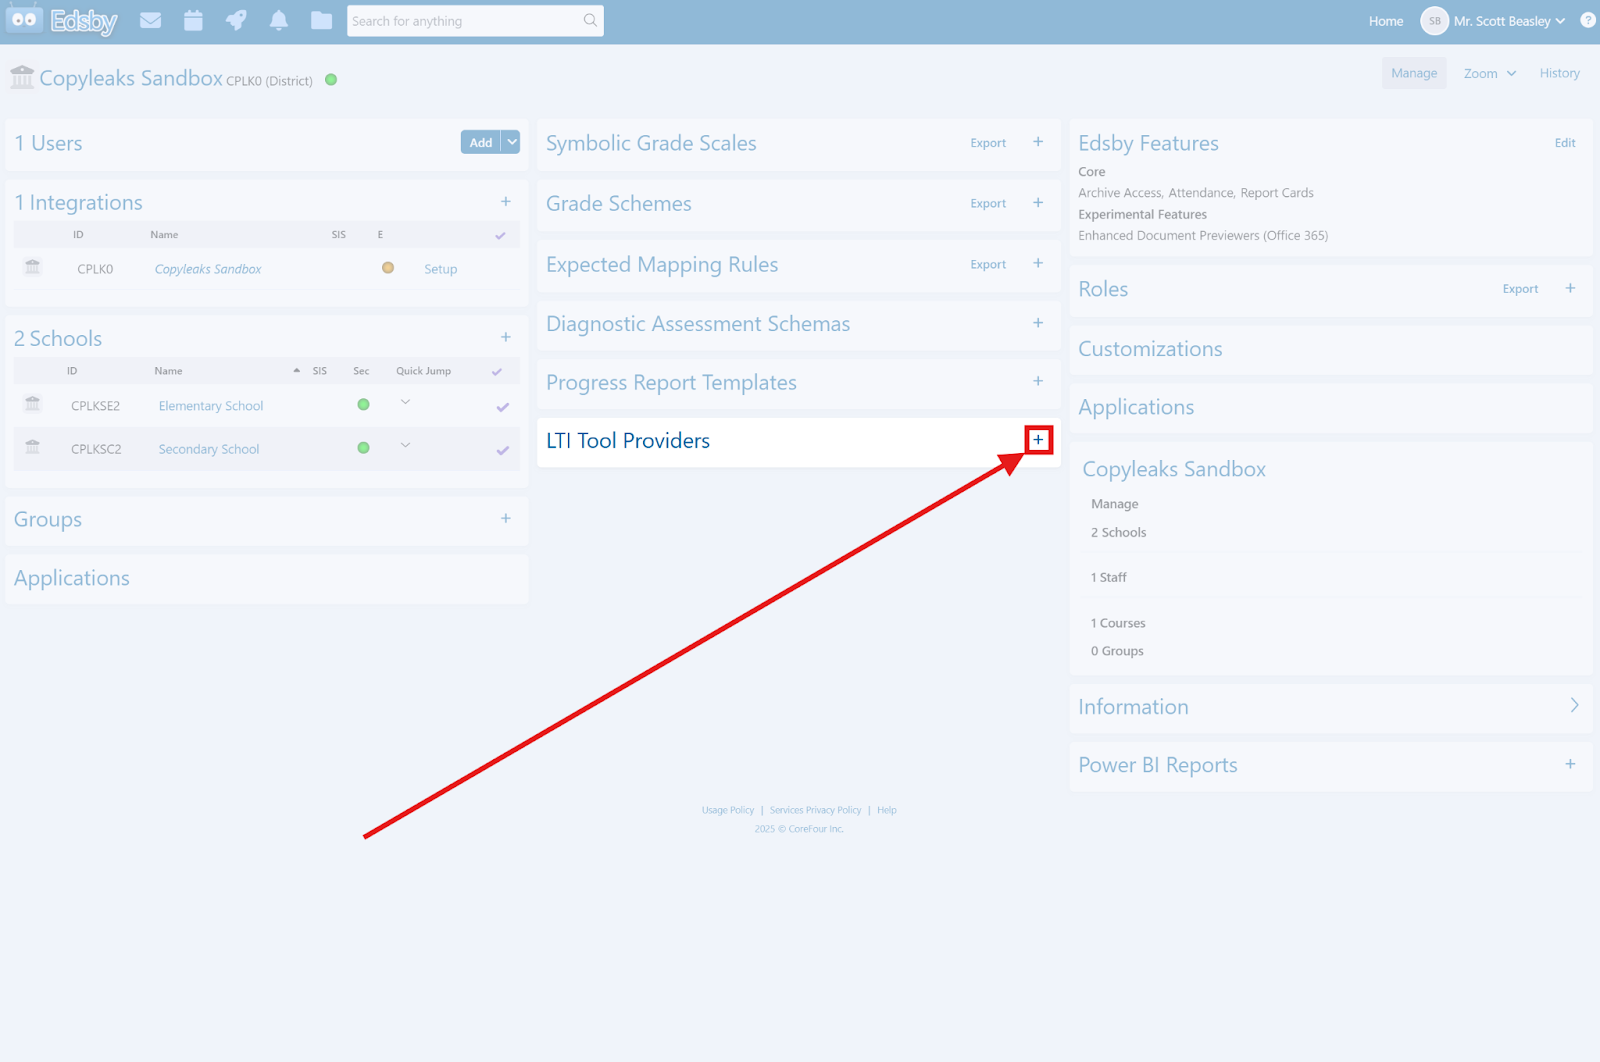Export Symbolic Grade Scales

pos(988,143)
